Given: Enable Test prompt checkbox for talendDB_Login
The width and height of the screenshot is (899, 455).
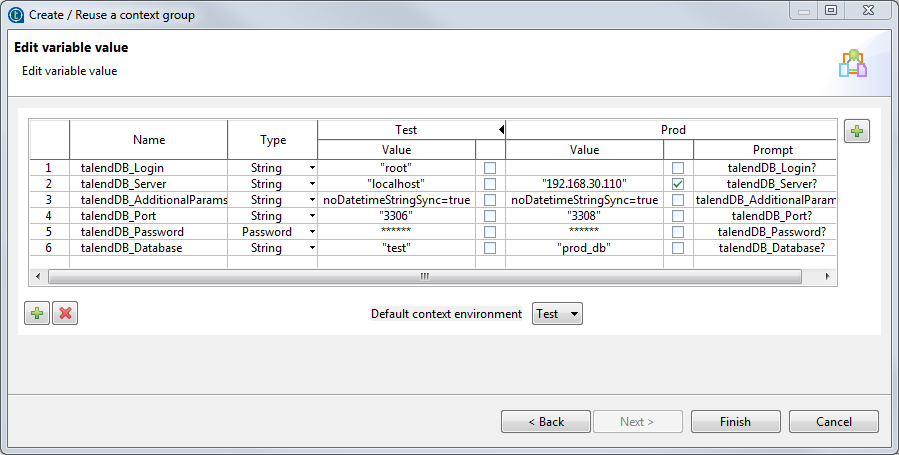Looking at the screenshot, I should 490,168.
